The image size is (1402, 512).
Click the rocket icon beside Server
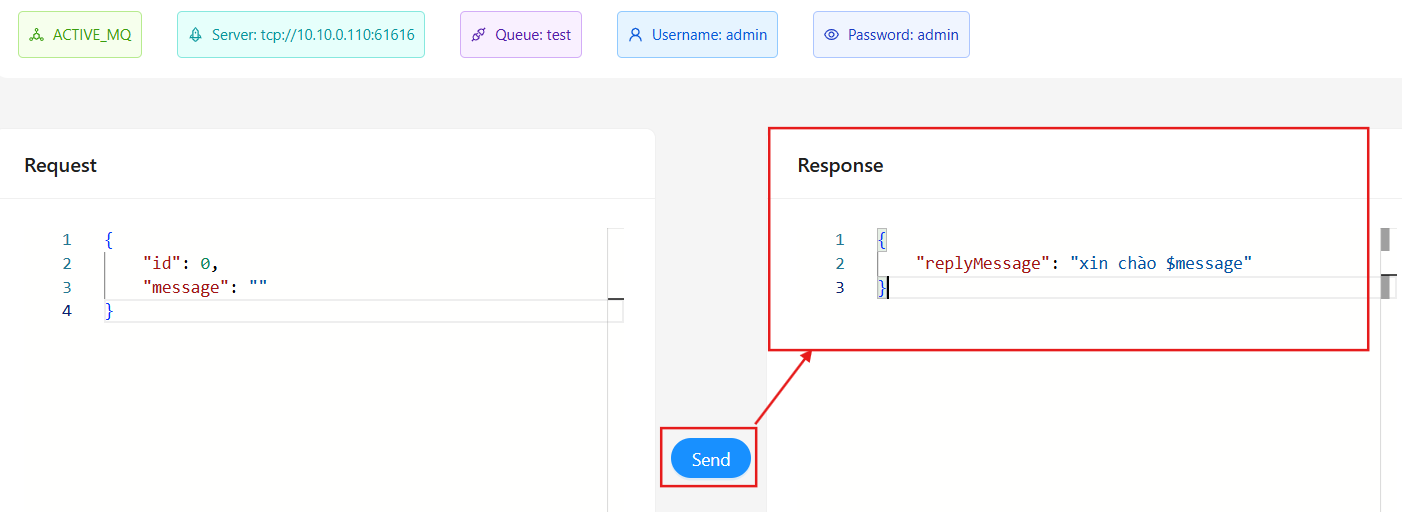coord(196,35)
